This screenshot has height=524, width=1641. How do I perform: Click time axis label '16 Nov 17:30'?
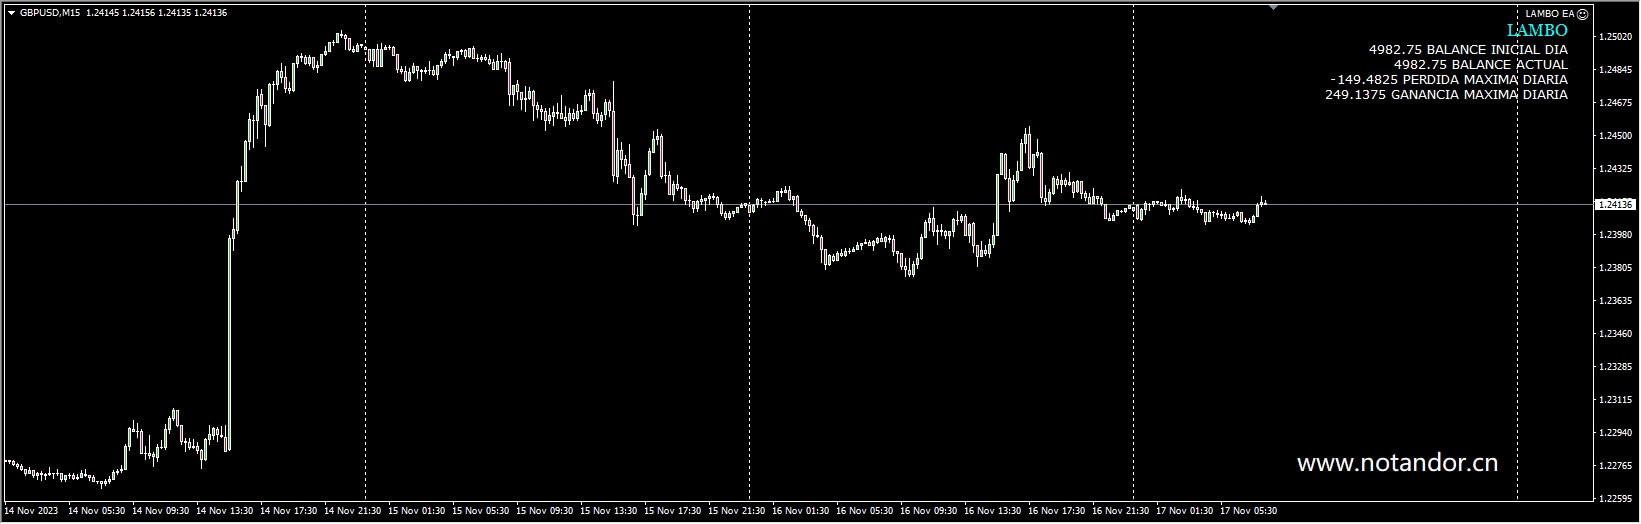[1057, 510]
